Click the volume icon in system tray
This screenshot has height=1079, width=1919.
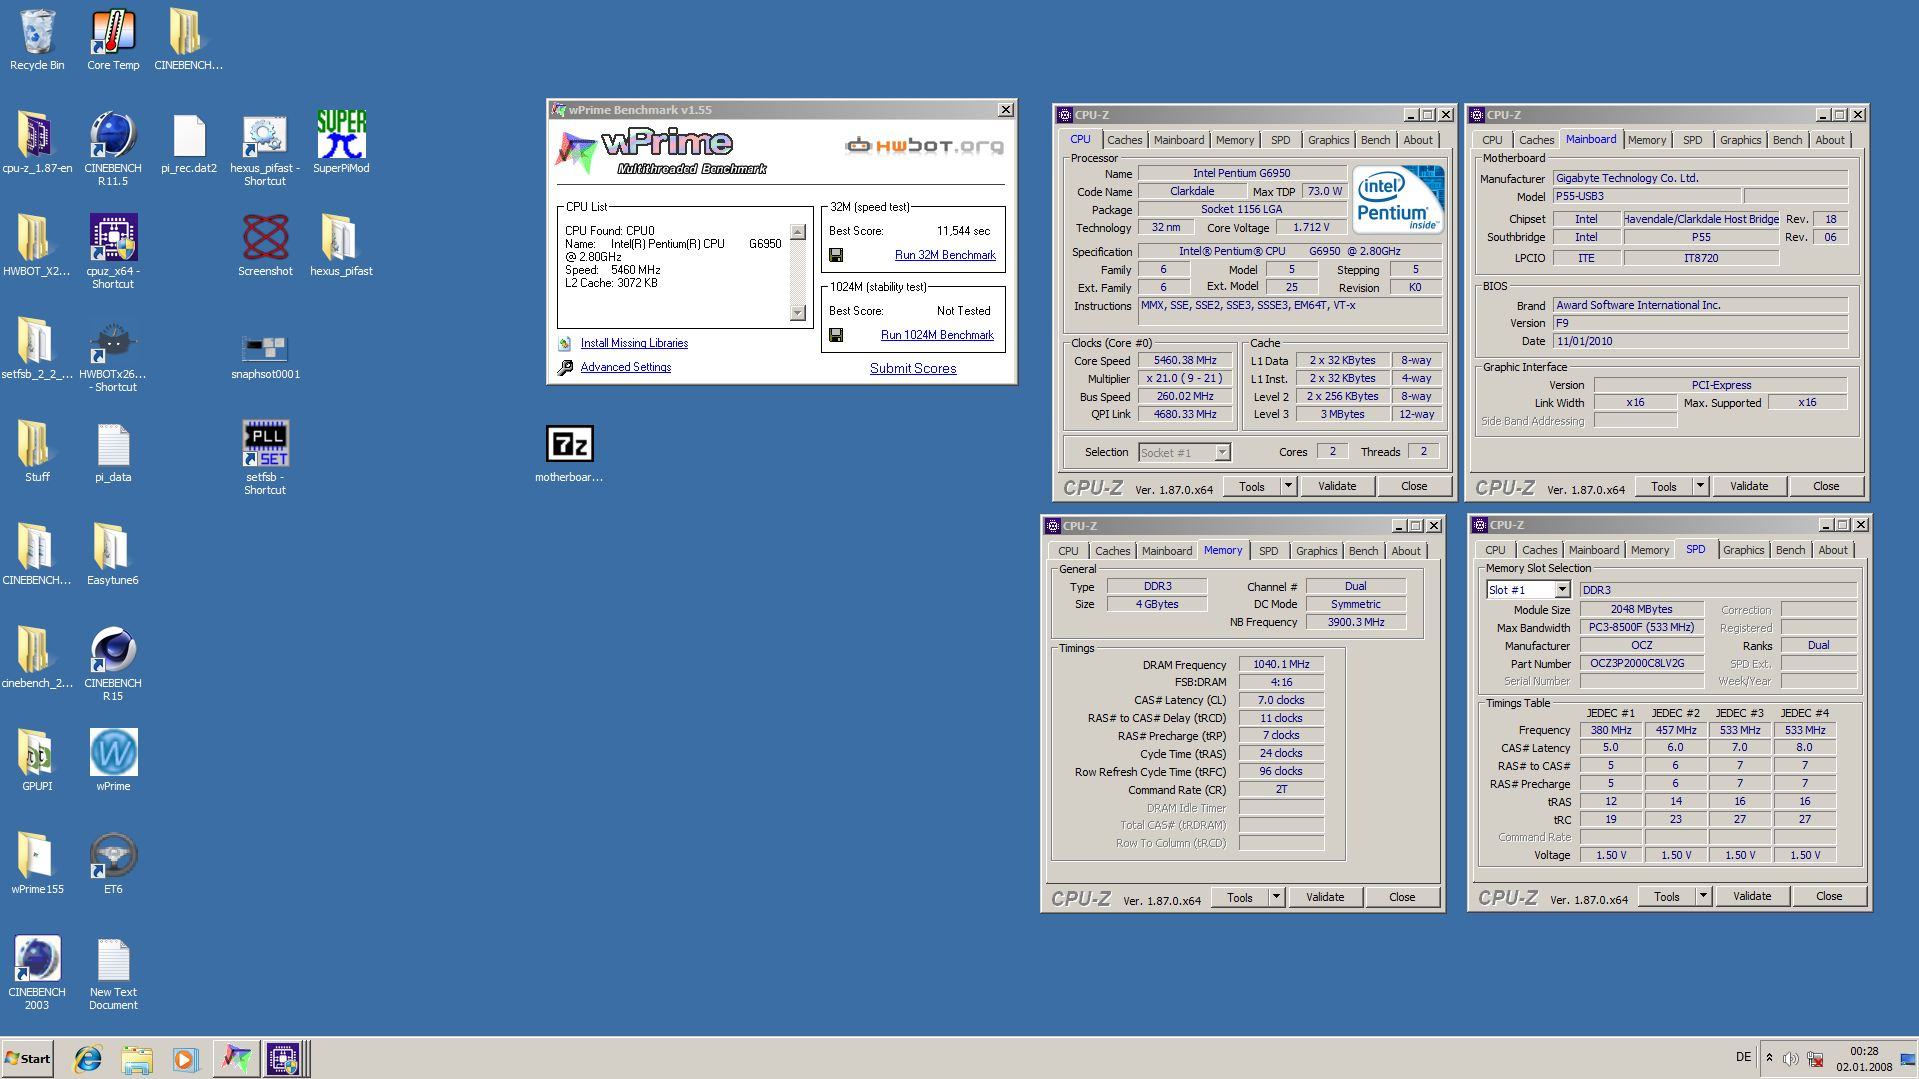click(1791, 1058)
